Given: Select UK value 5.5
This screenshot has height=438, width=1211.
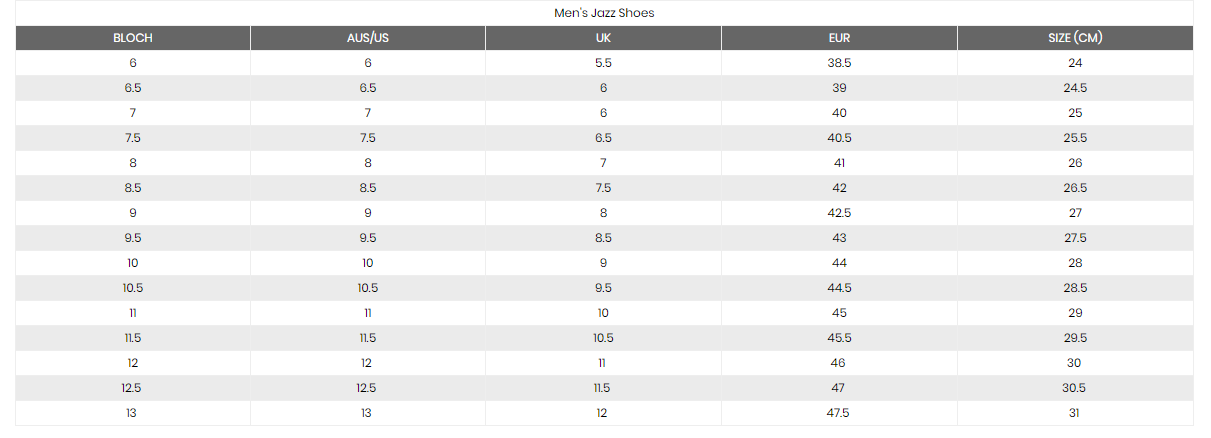Looking at the screenshot, I should (x=603, y=63).
